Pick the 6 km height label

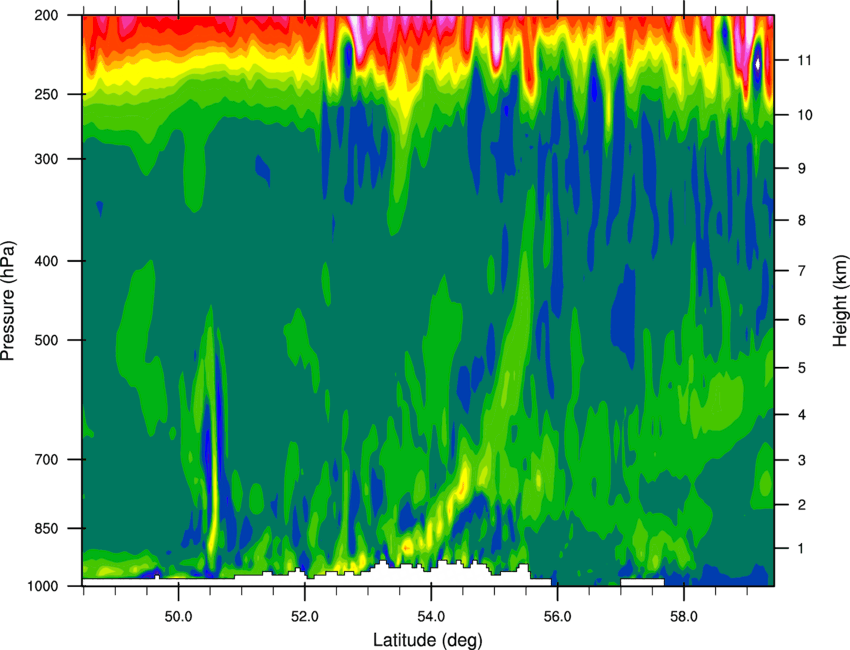click(802, 320)
